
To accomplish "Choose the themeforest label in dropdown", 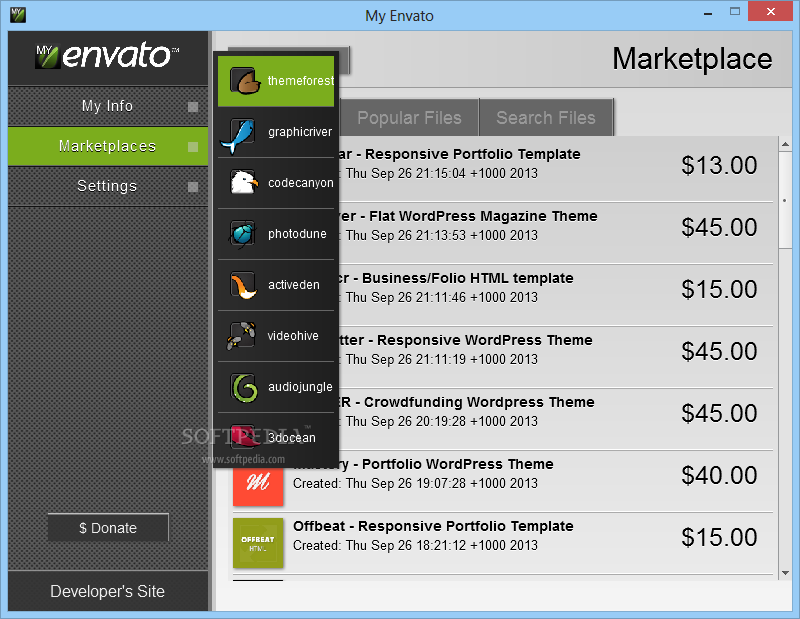I will click(301, 81).
